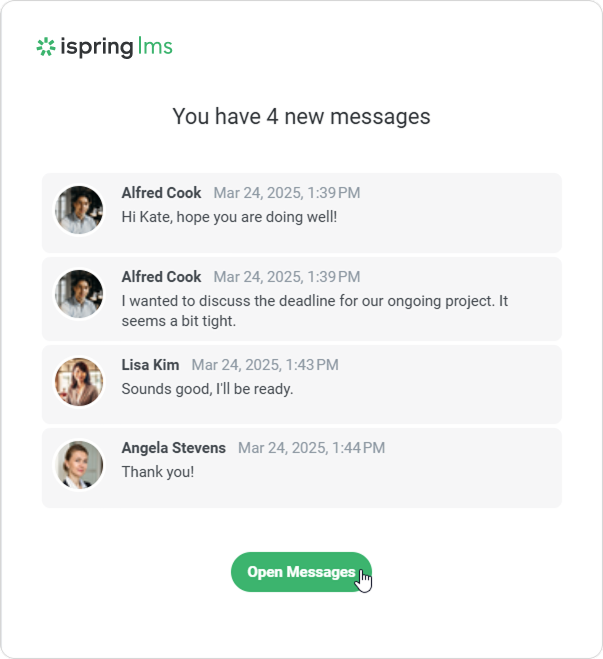Select the Lisa Kim sender name
This screenshot has height=659, width=603.
tap(150, 365)
